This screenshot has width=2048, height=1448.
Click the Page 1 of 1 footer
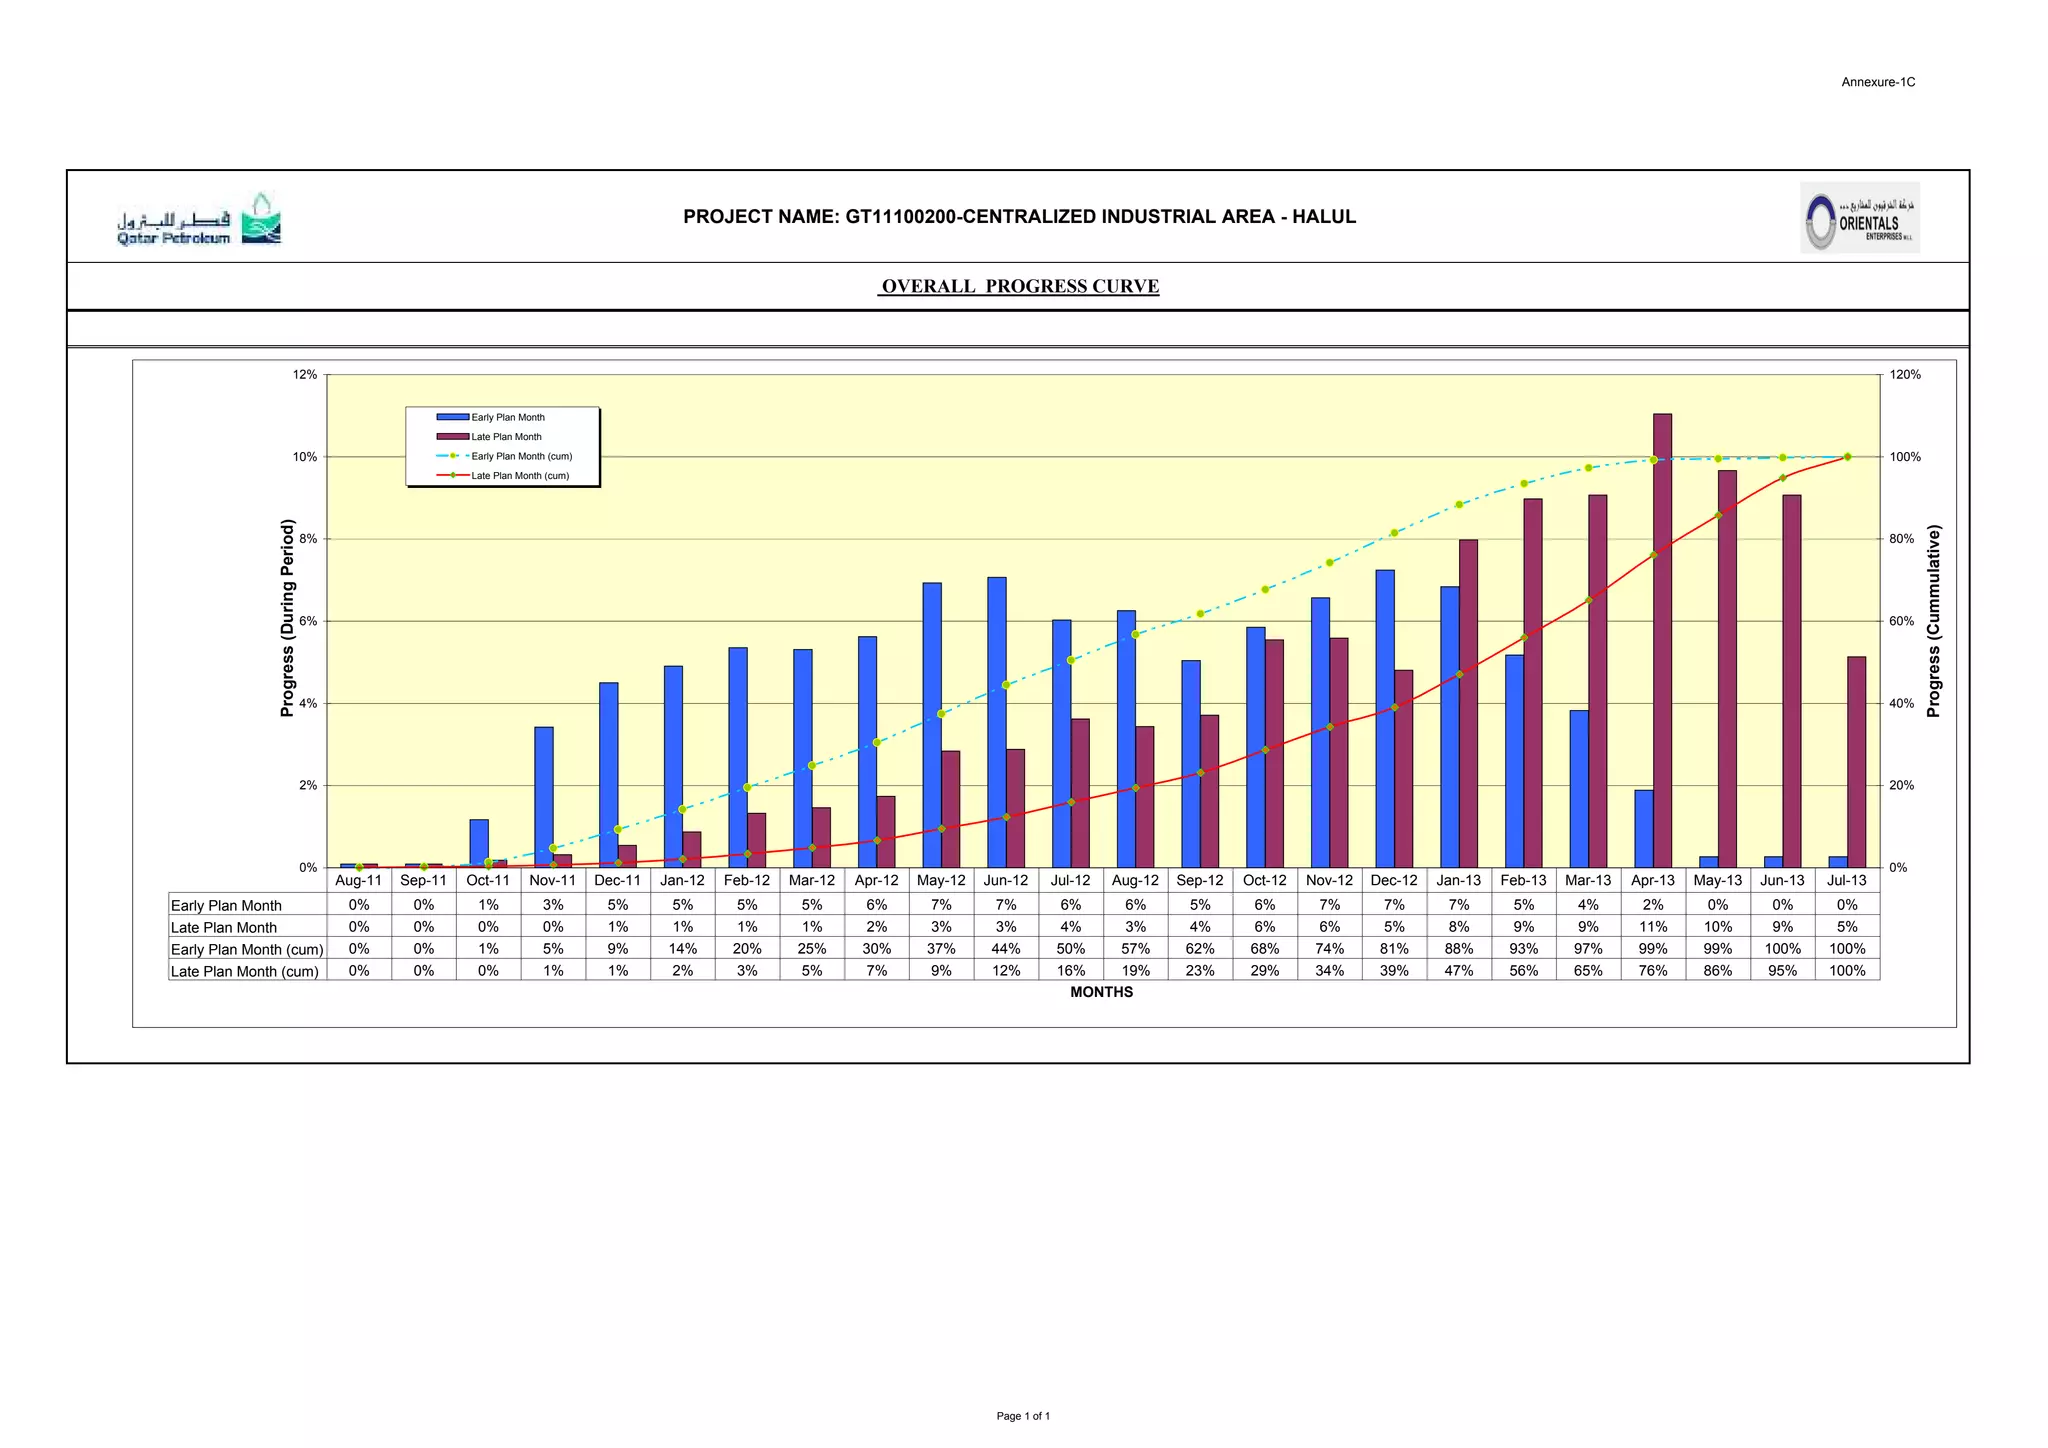[1022, 1416]
